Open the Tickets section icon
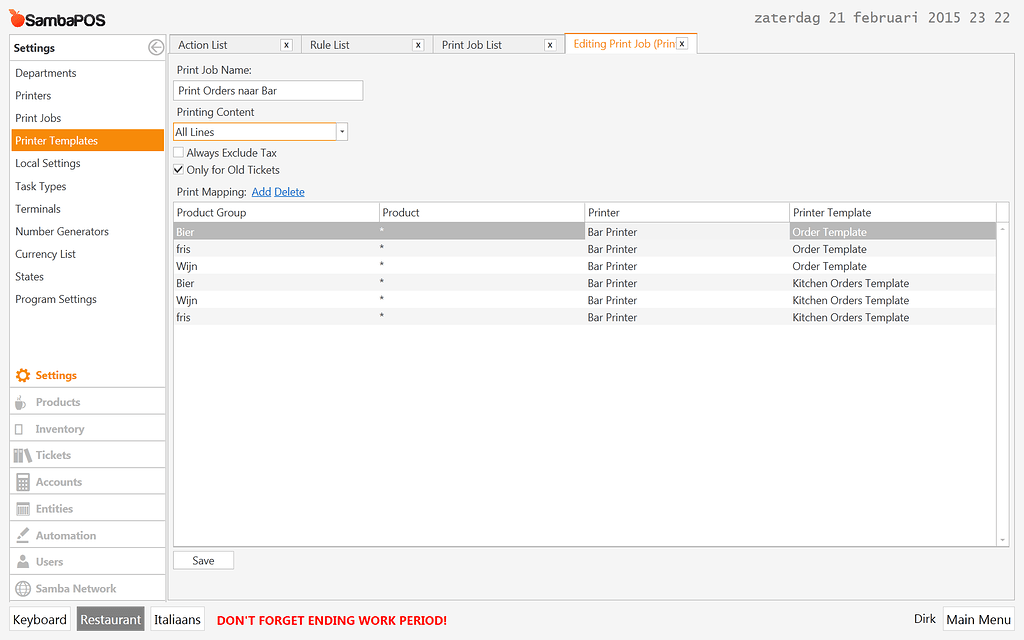The image size is (1024, 640). [22, 454]
